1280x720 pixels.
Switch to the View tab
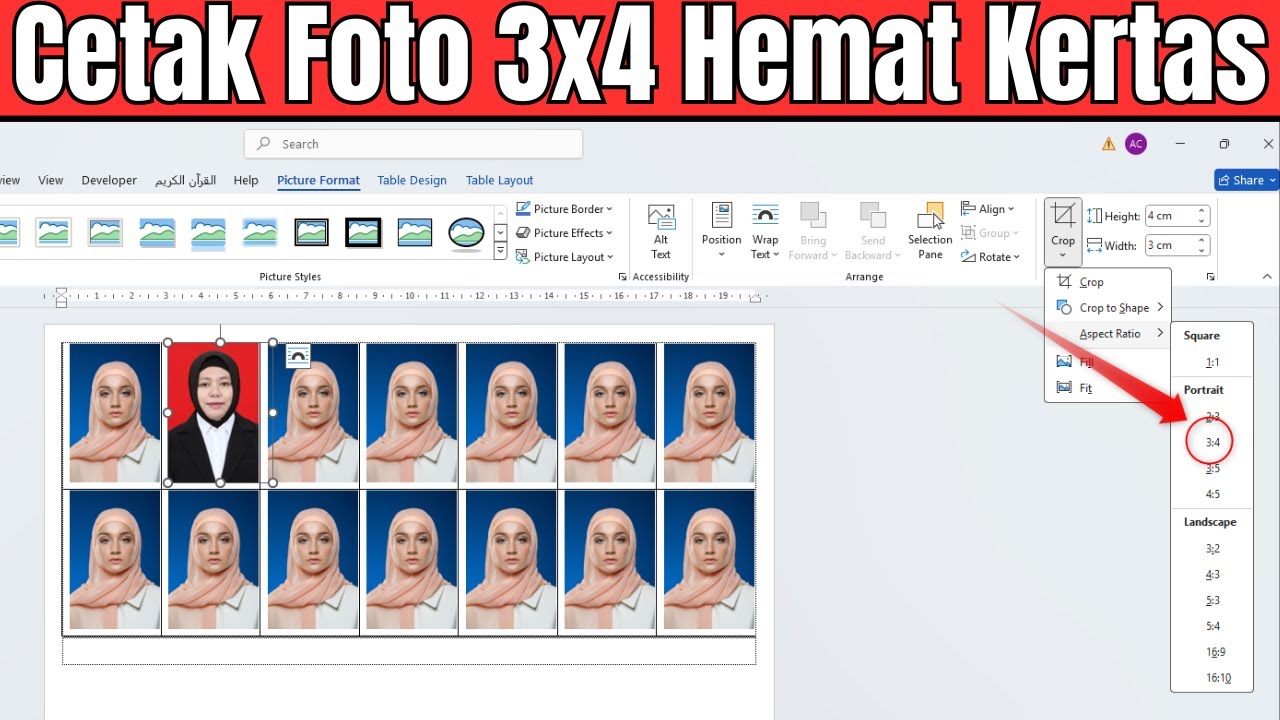(51, 180)
